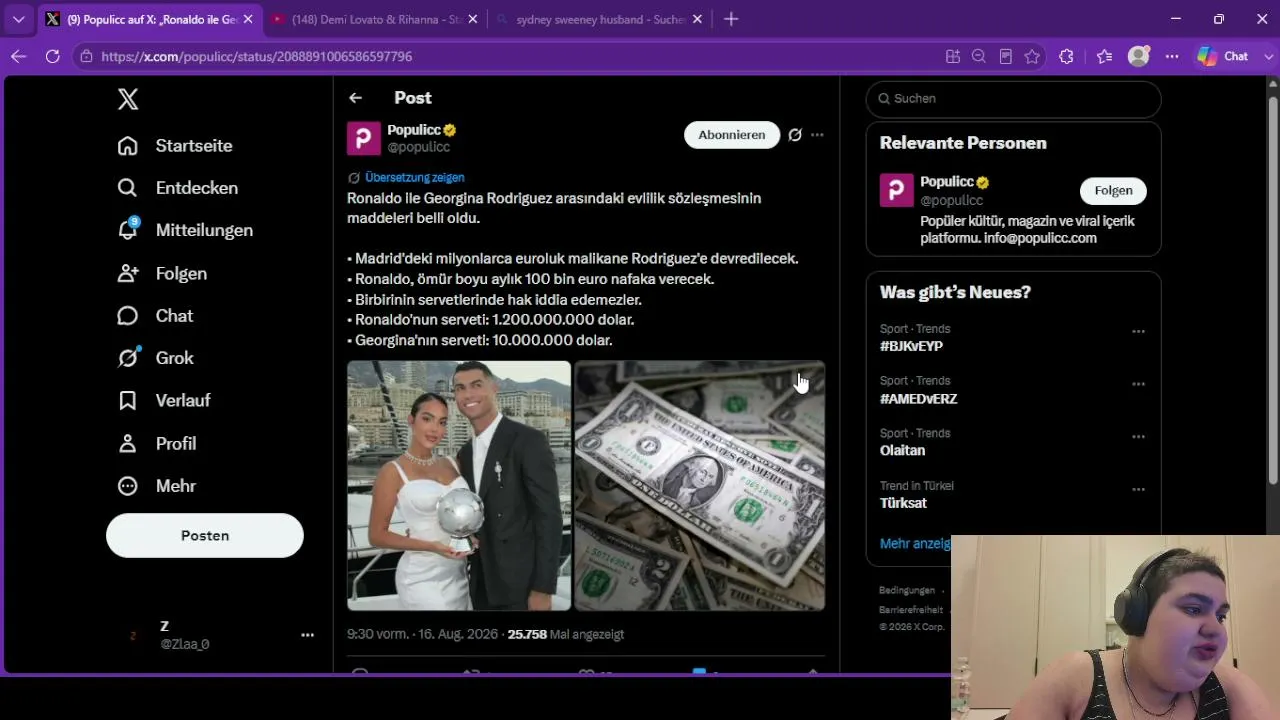The width and height of the screenshot is (1280, 720).
Task: Click the Mehr circle icon
Action: point(128,486)
